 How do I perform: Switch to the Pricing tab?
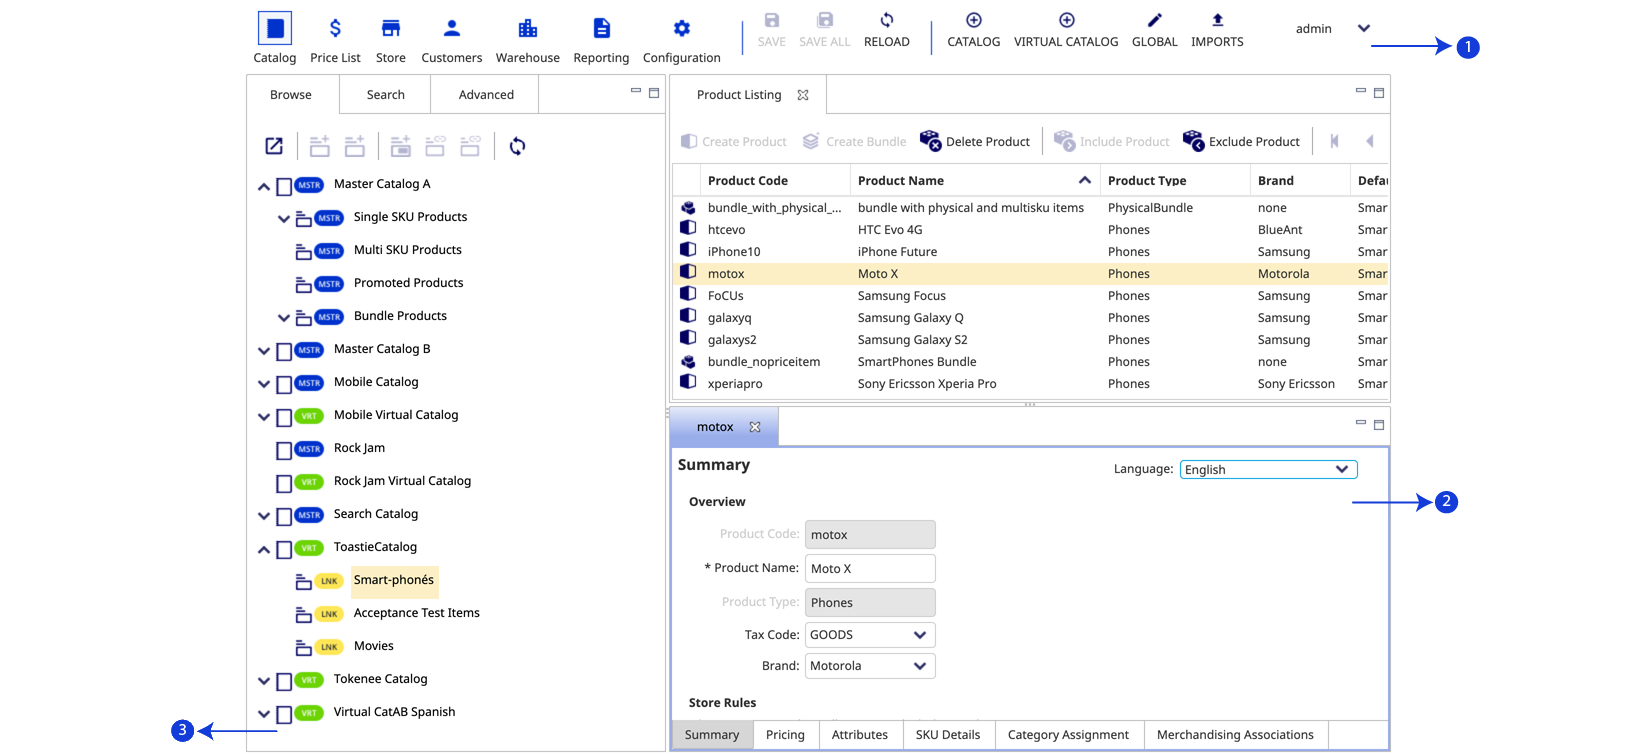point(785,735)
